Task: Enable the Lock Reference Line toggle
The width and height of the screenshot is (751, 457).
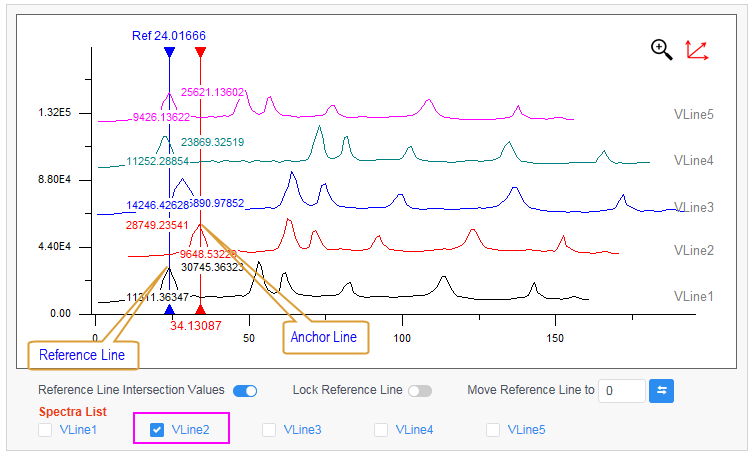Action: tap(420, 390)
